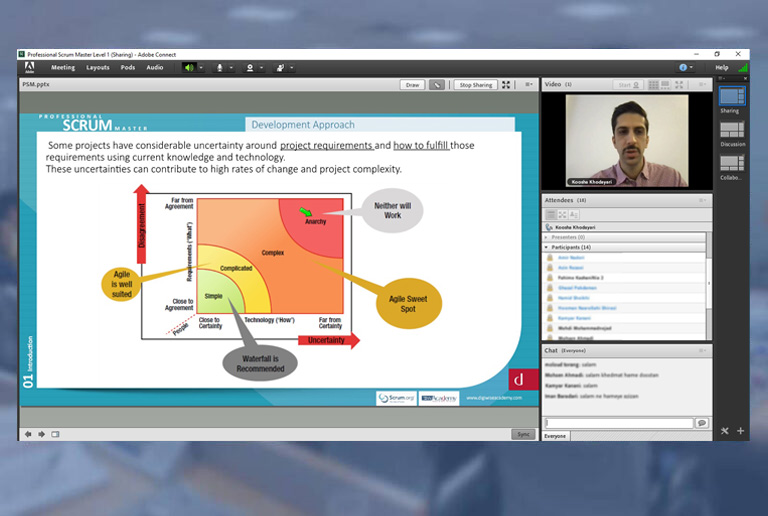Click the PSM.pptx pod title
Screen dimensions: 768x516
[36, 84]
